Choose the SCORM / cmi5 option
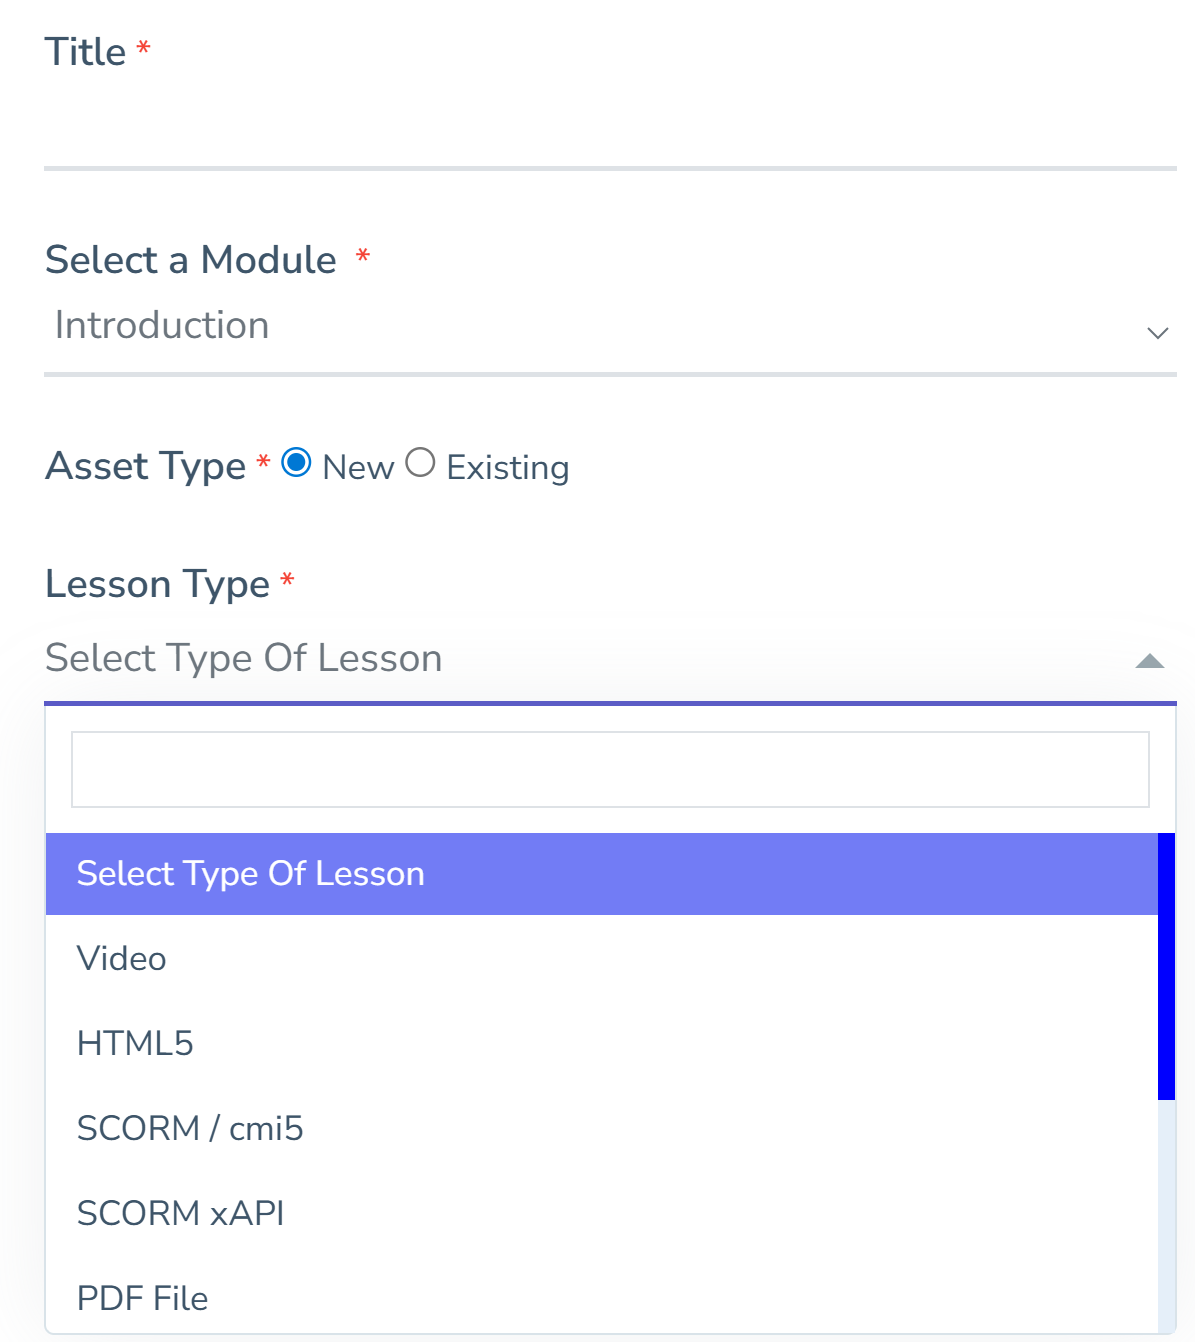The image size is (1195, 1342). (x=190, y=1129)
